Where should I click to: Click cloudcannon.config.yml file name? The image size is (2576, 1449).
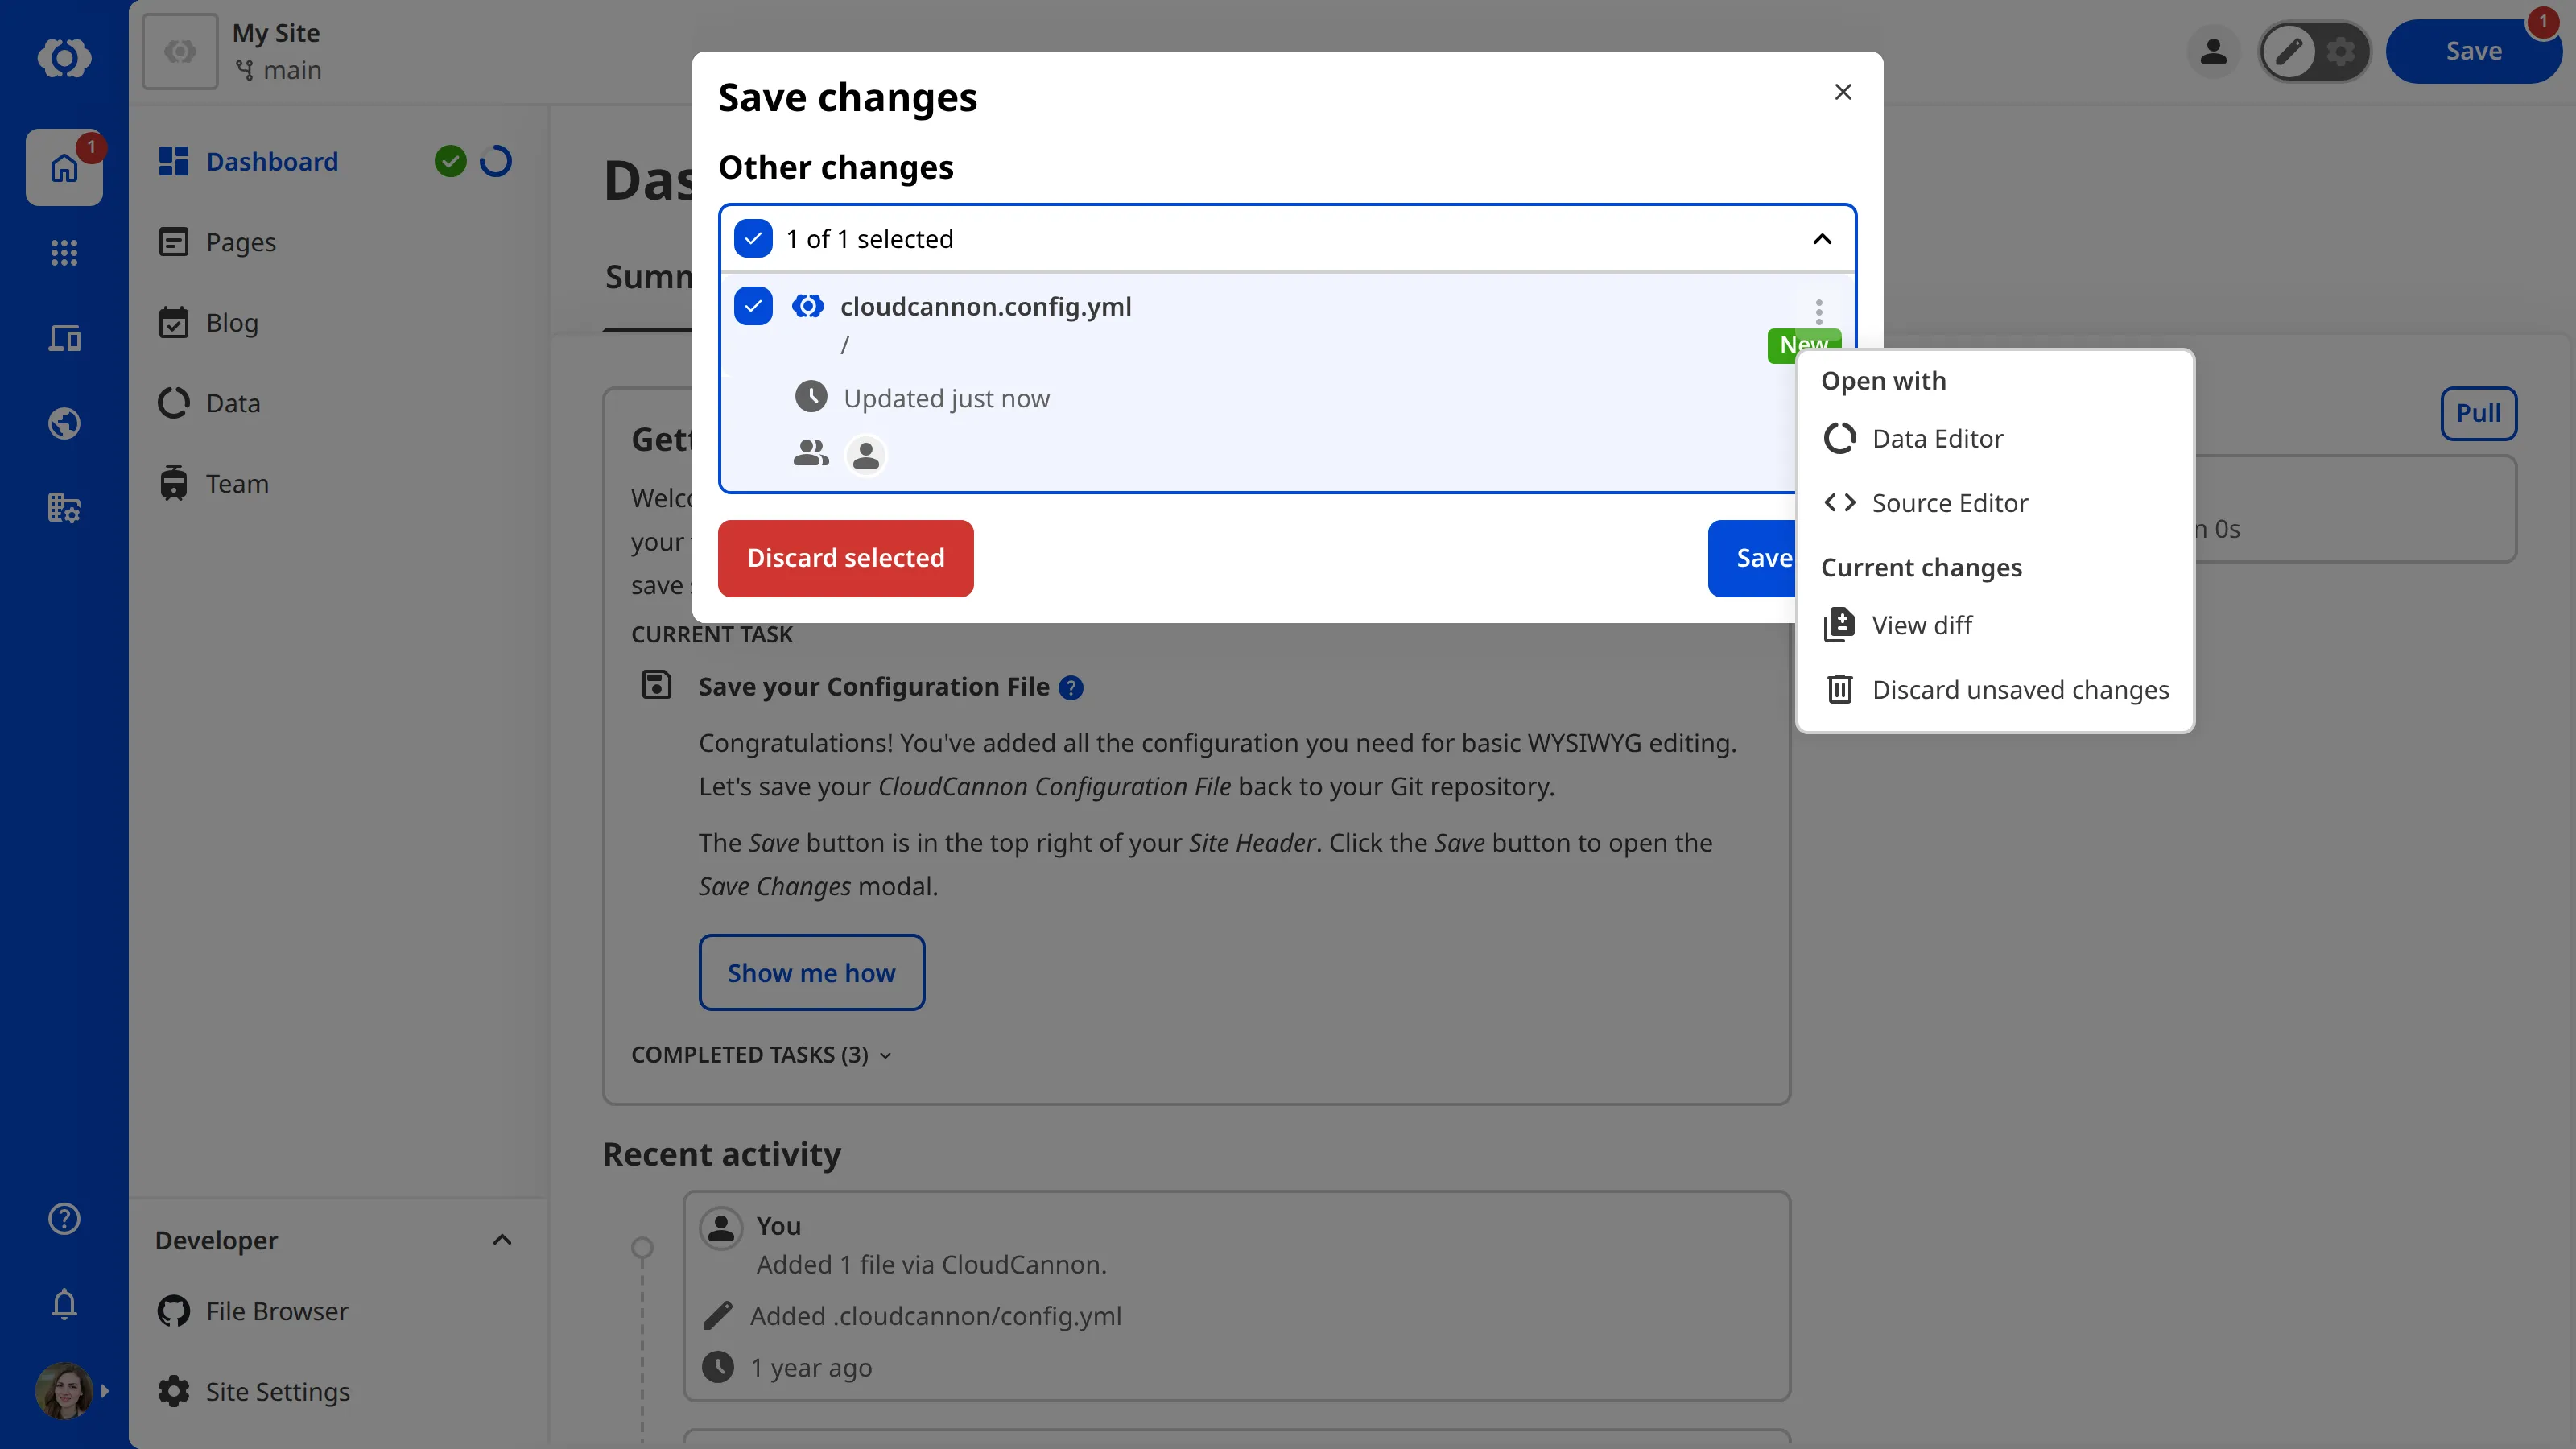(985, 306)
